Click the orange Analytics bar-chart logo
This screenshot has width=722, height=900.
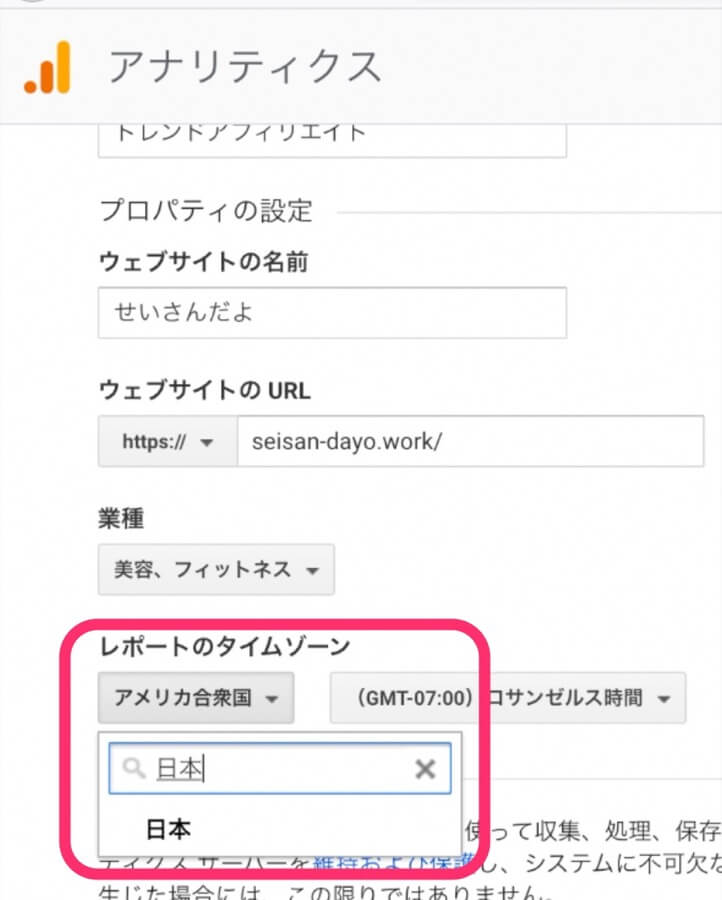pos(47,68)
